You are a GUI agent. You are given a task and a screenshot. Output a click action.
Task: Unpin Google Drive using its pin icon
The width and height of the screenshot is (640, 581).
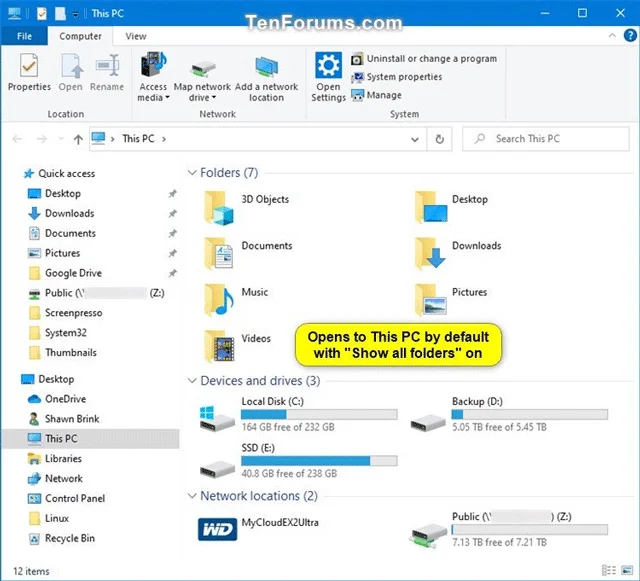[173, 273]
